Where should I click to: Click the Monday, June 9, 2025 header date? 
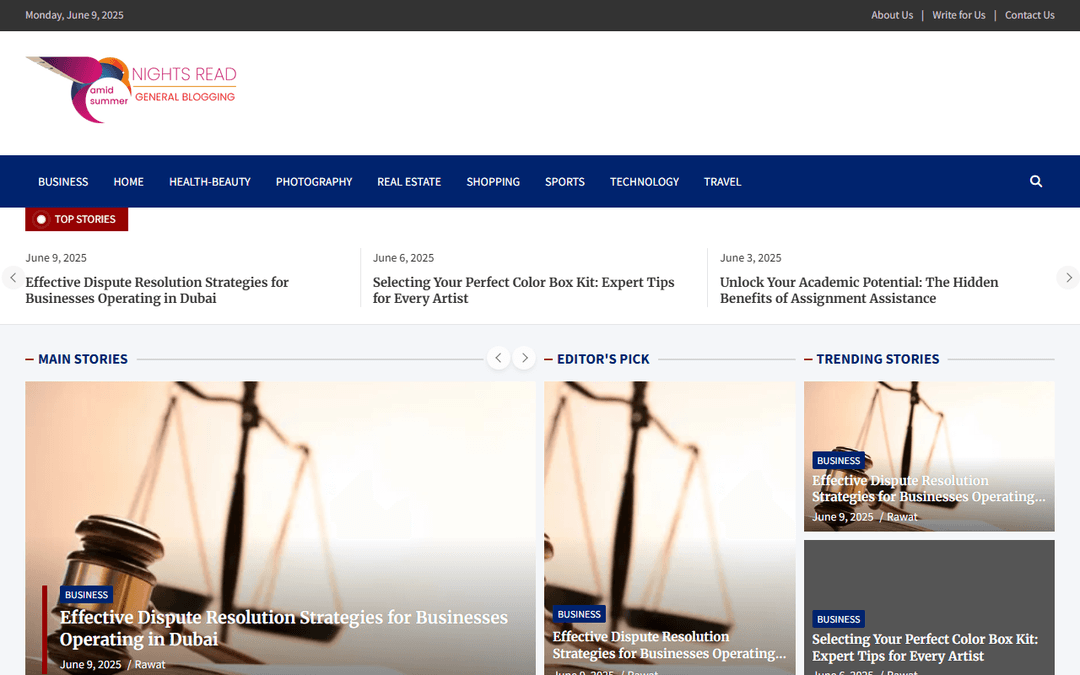tap(74, 15)
